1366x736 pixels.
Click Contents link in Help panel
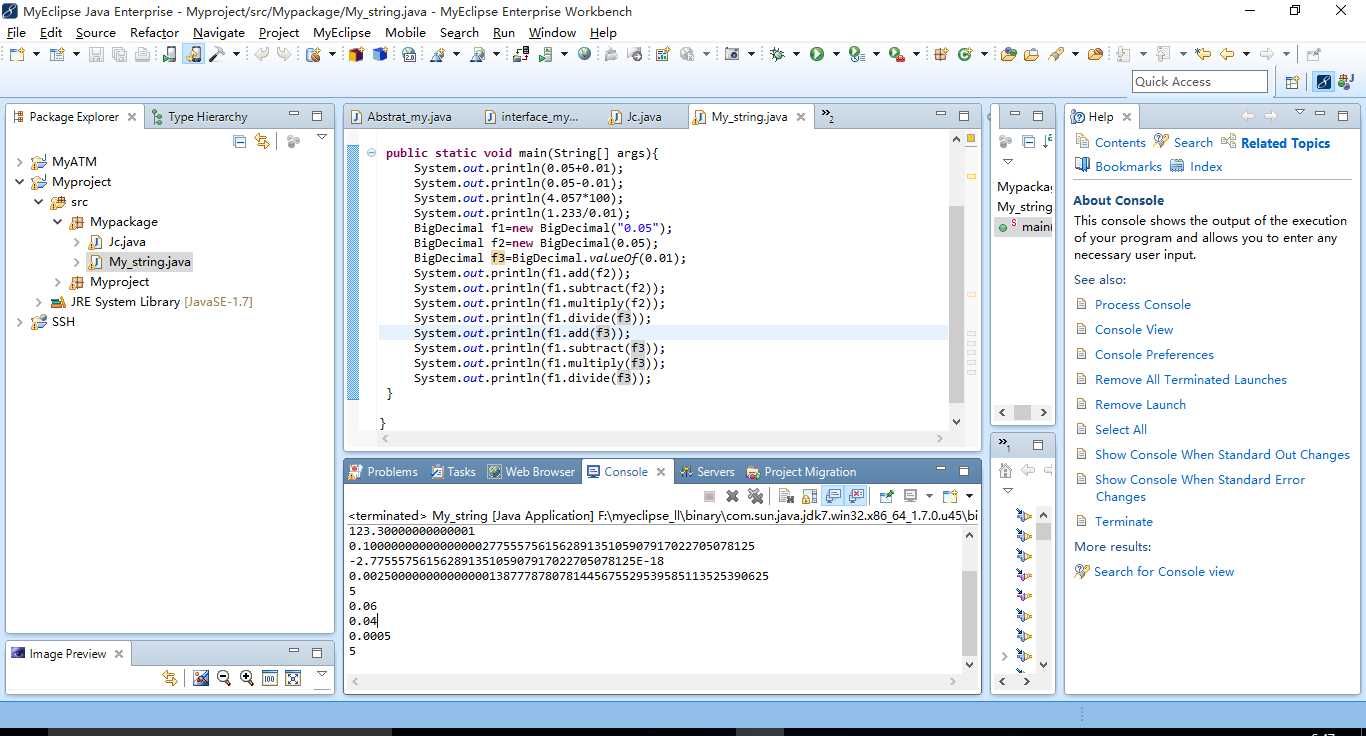[x=1120, y=143]
